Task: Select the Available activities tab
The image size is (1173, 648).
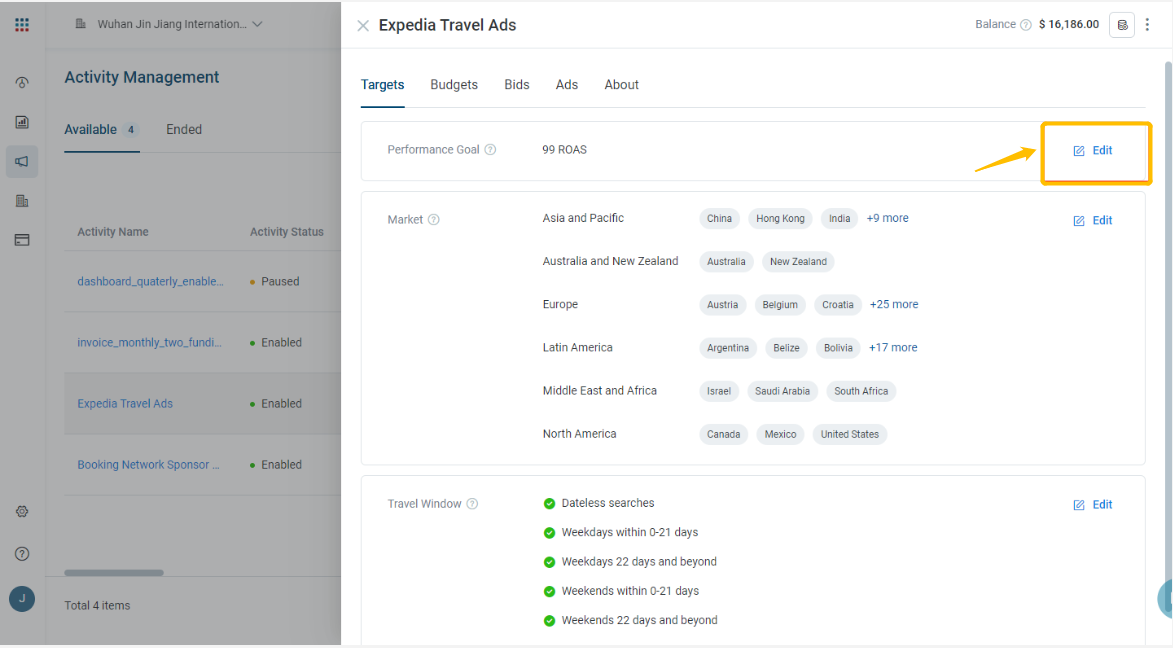Action: (x=102, y=129)
